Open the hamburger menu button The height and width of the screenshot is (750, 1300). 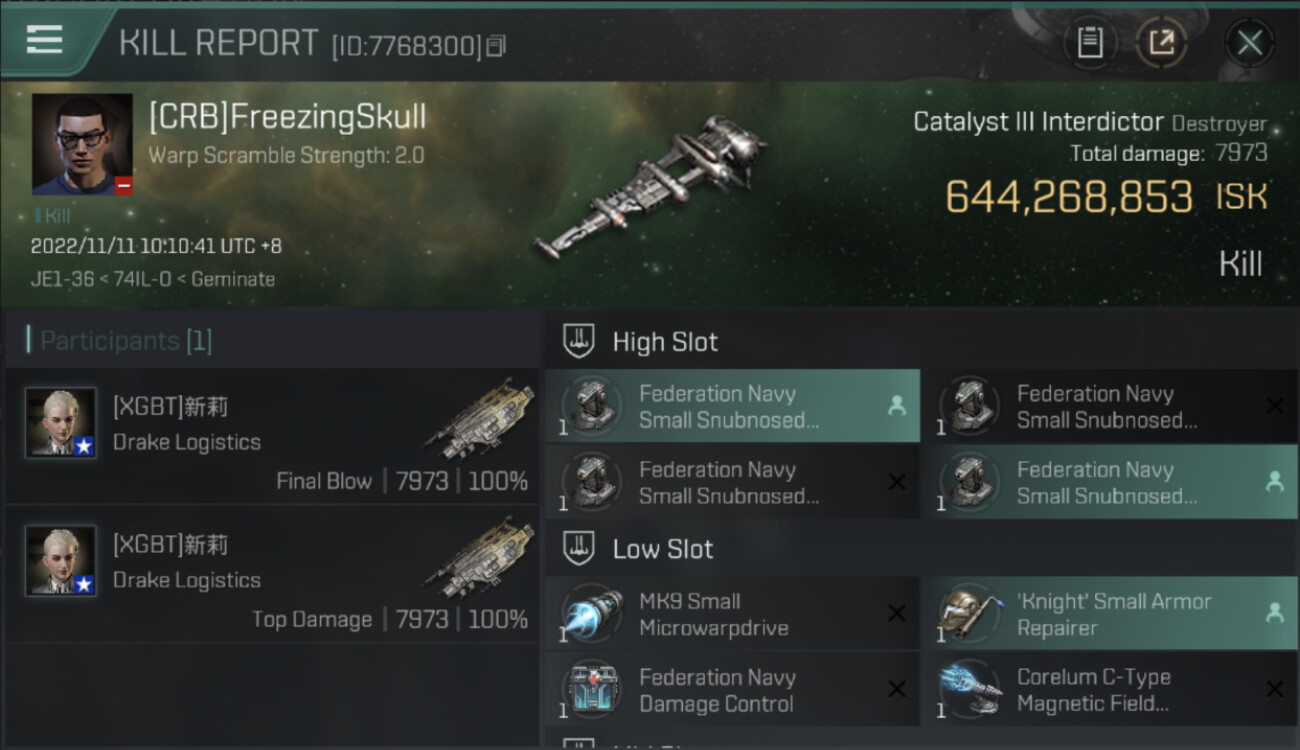click(x=44, y=41)
